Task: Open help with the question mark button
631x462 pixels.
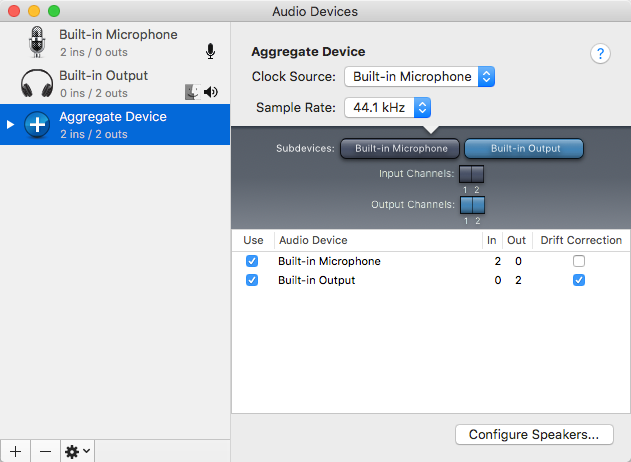Action: [600, 54]
